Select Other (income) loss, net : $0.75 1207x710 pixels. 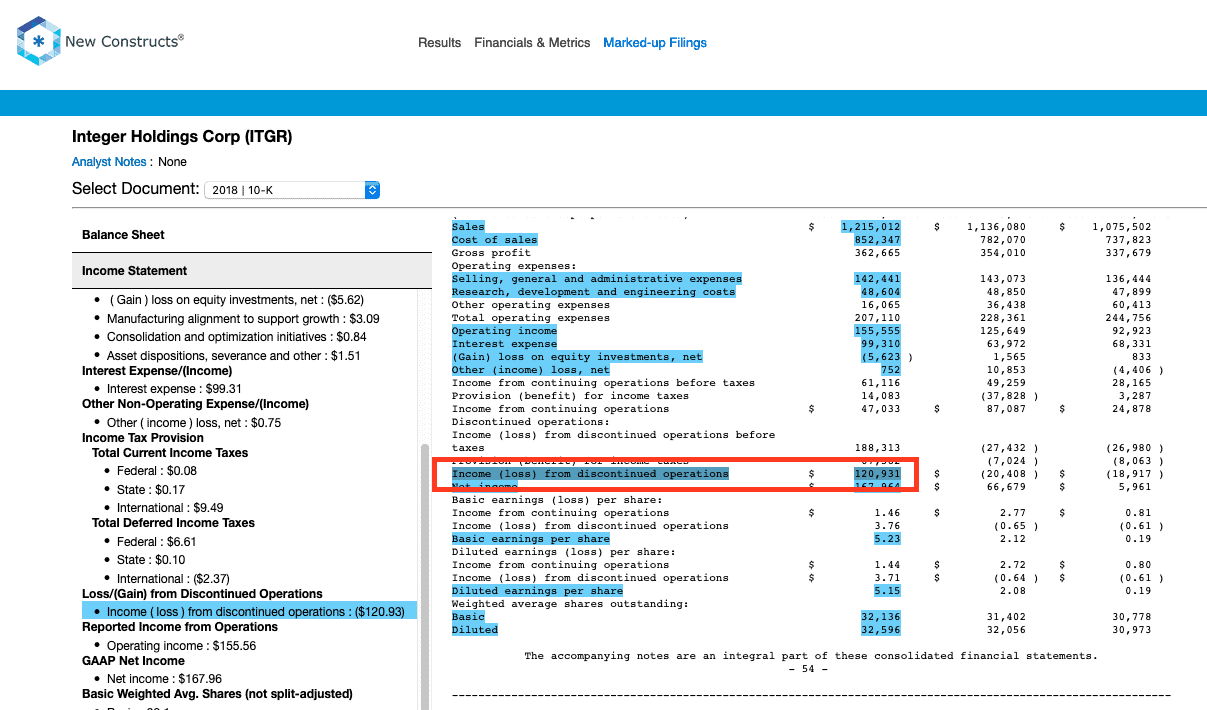click(x=194, y=422)
